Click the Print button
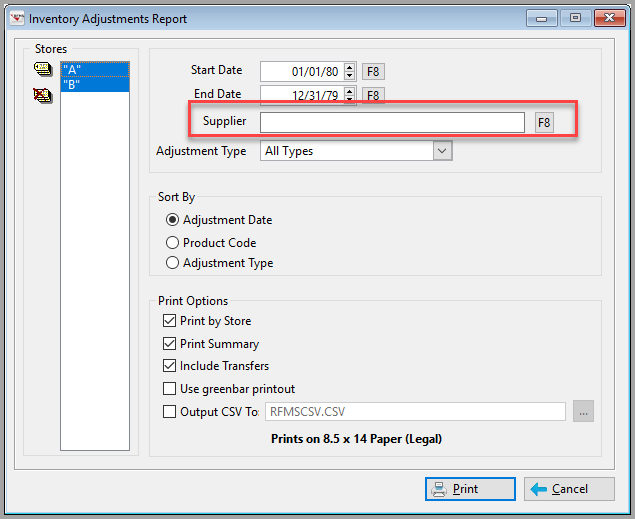Screen dimensions: 635x519 tap(470, 489)
